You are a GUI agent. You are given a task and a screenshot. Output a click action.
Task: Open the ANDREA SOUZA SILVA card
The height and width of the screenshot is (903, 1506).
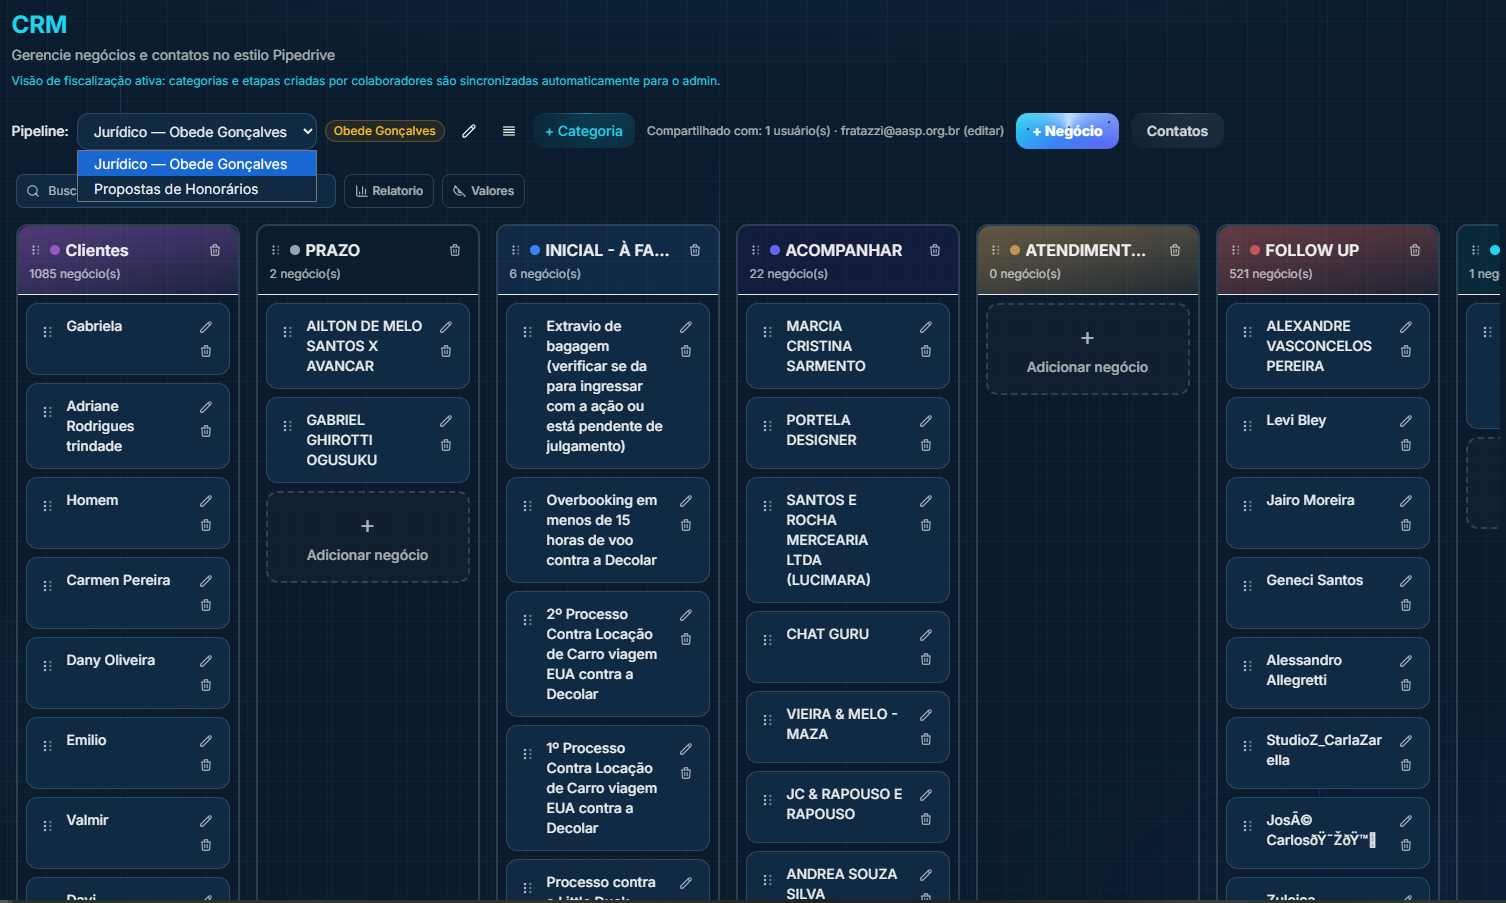pyautogui.click(x=848, y=877)
